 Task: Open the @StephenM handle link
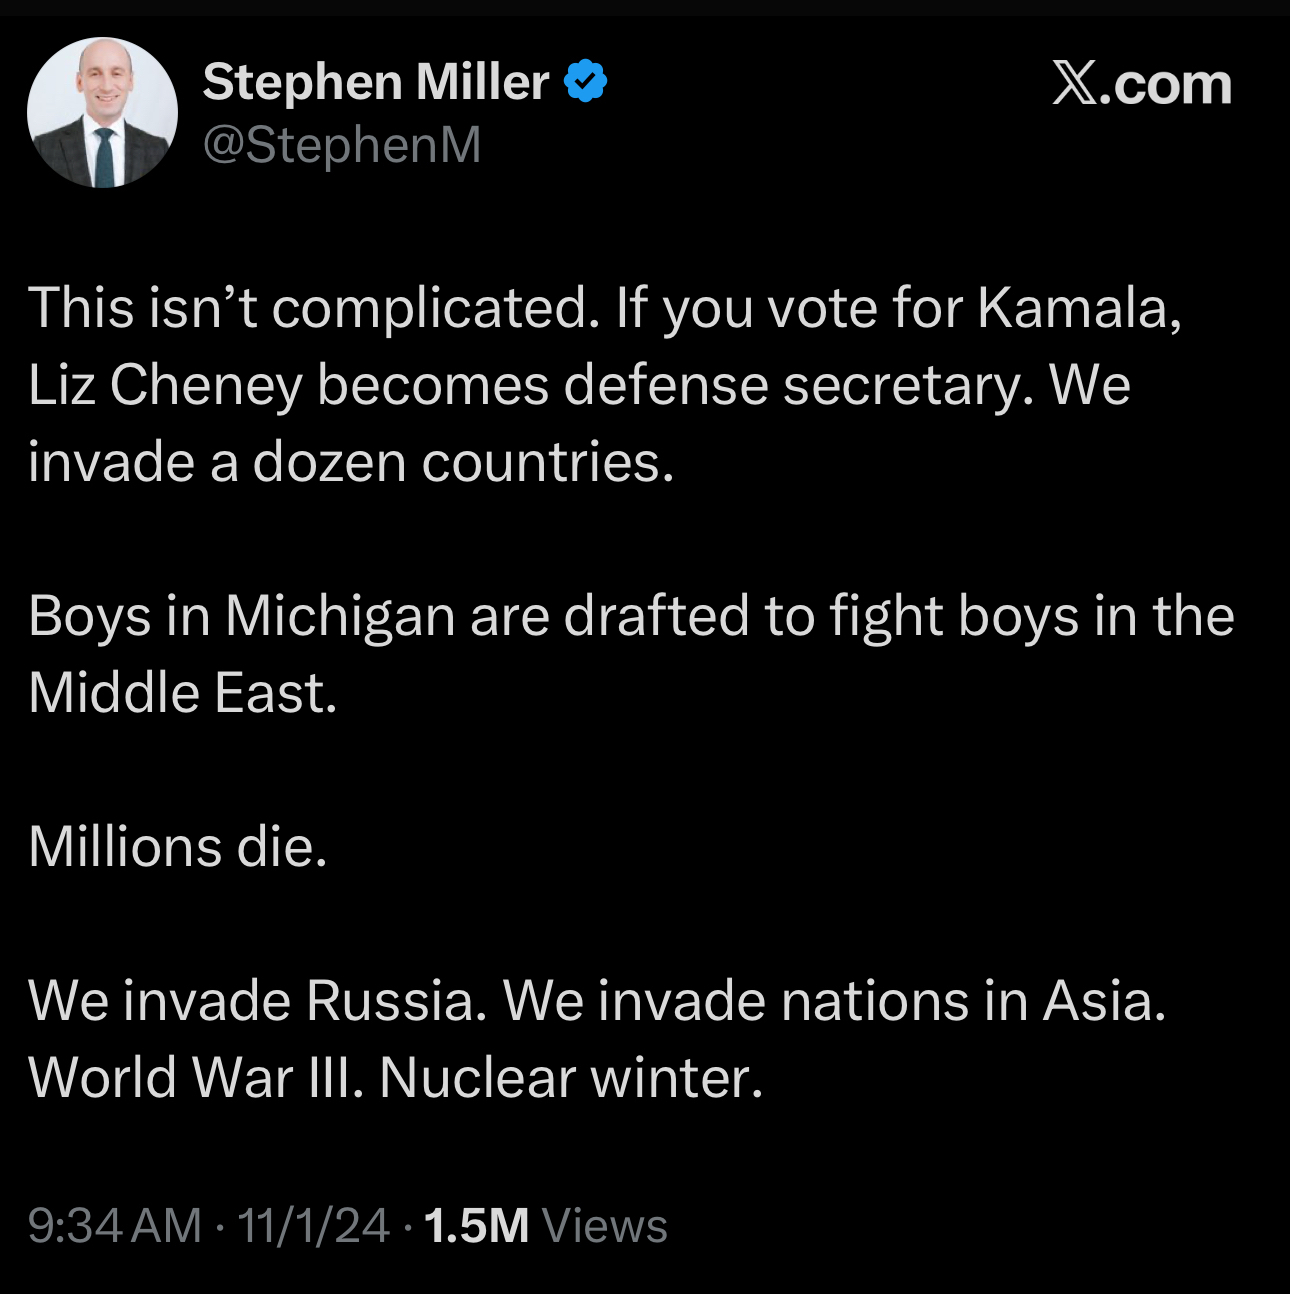pos(342,145)
